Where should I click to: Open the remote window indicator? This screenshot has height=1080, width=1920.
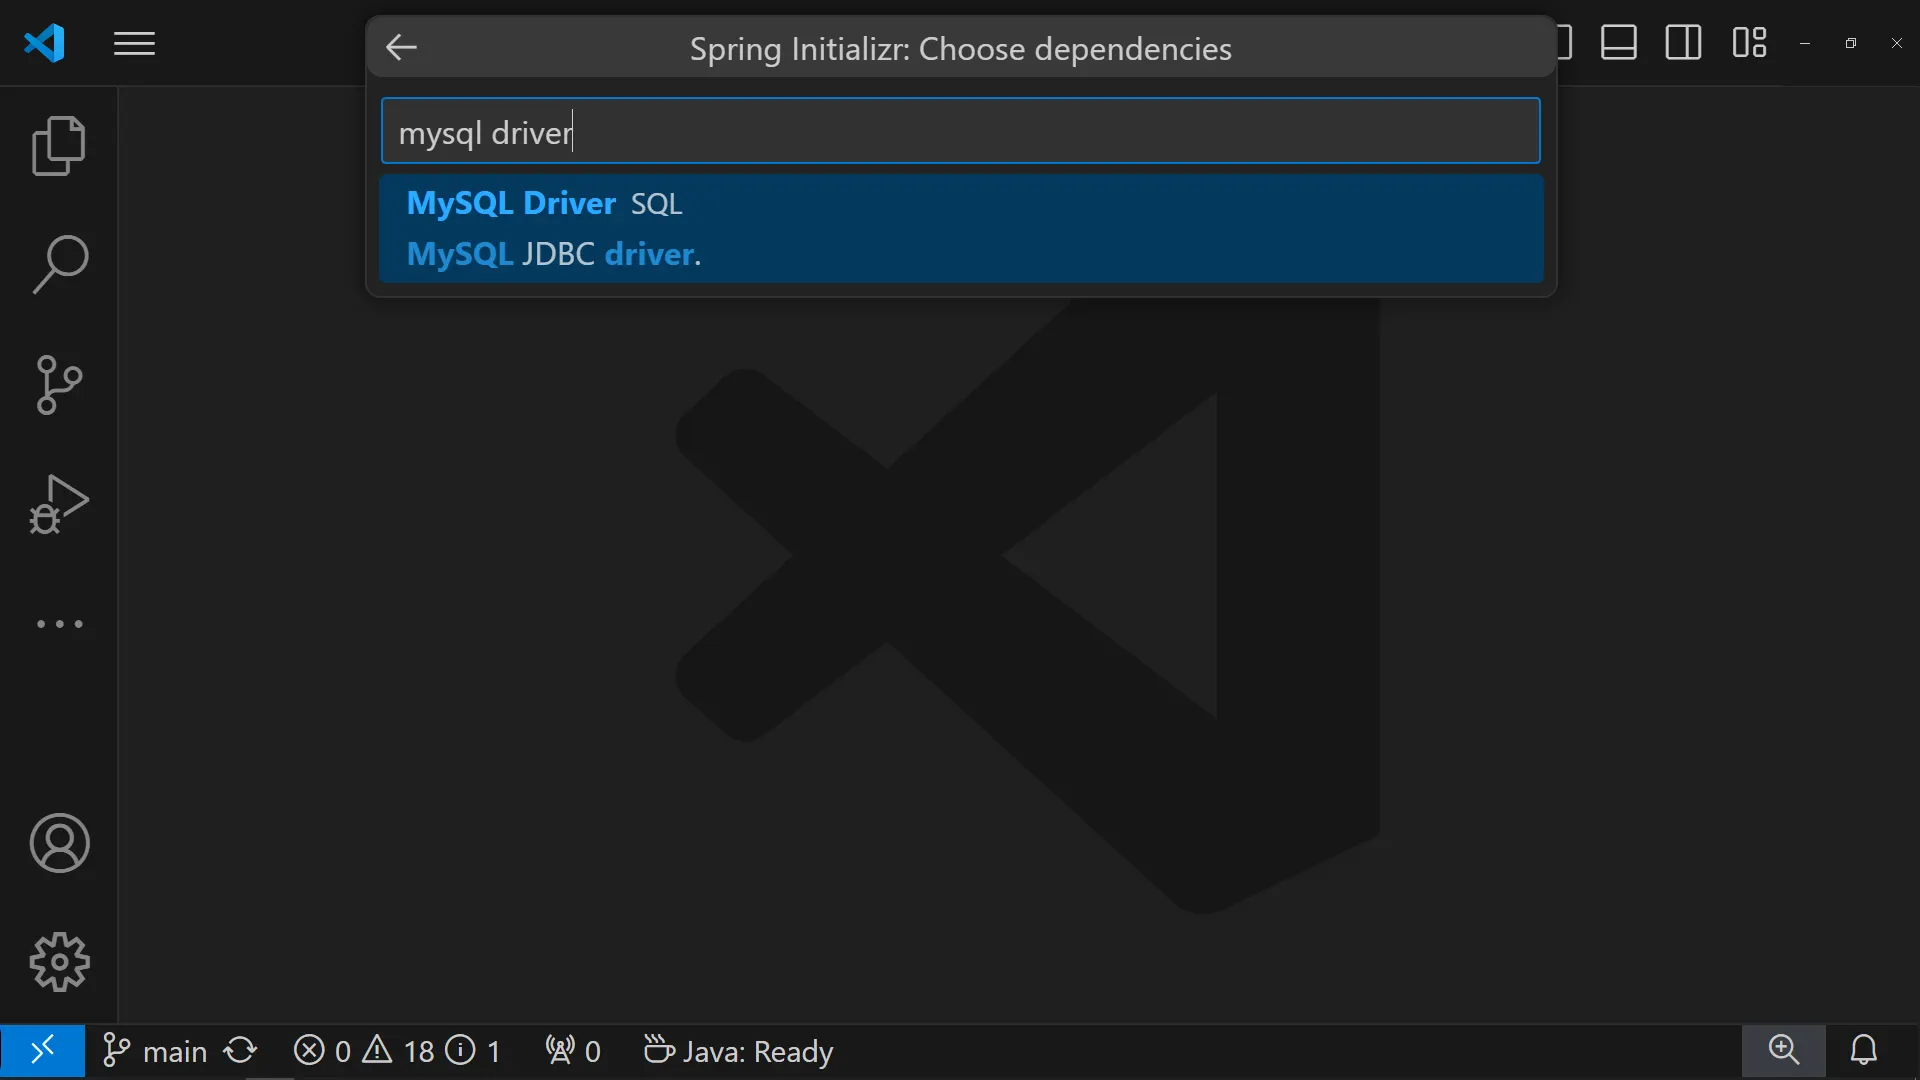click(42, 1051)
